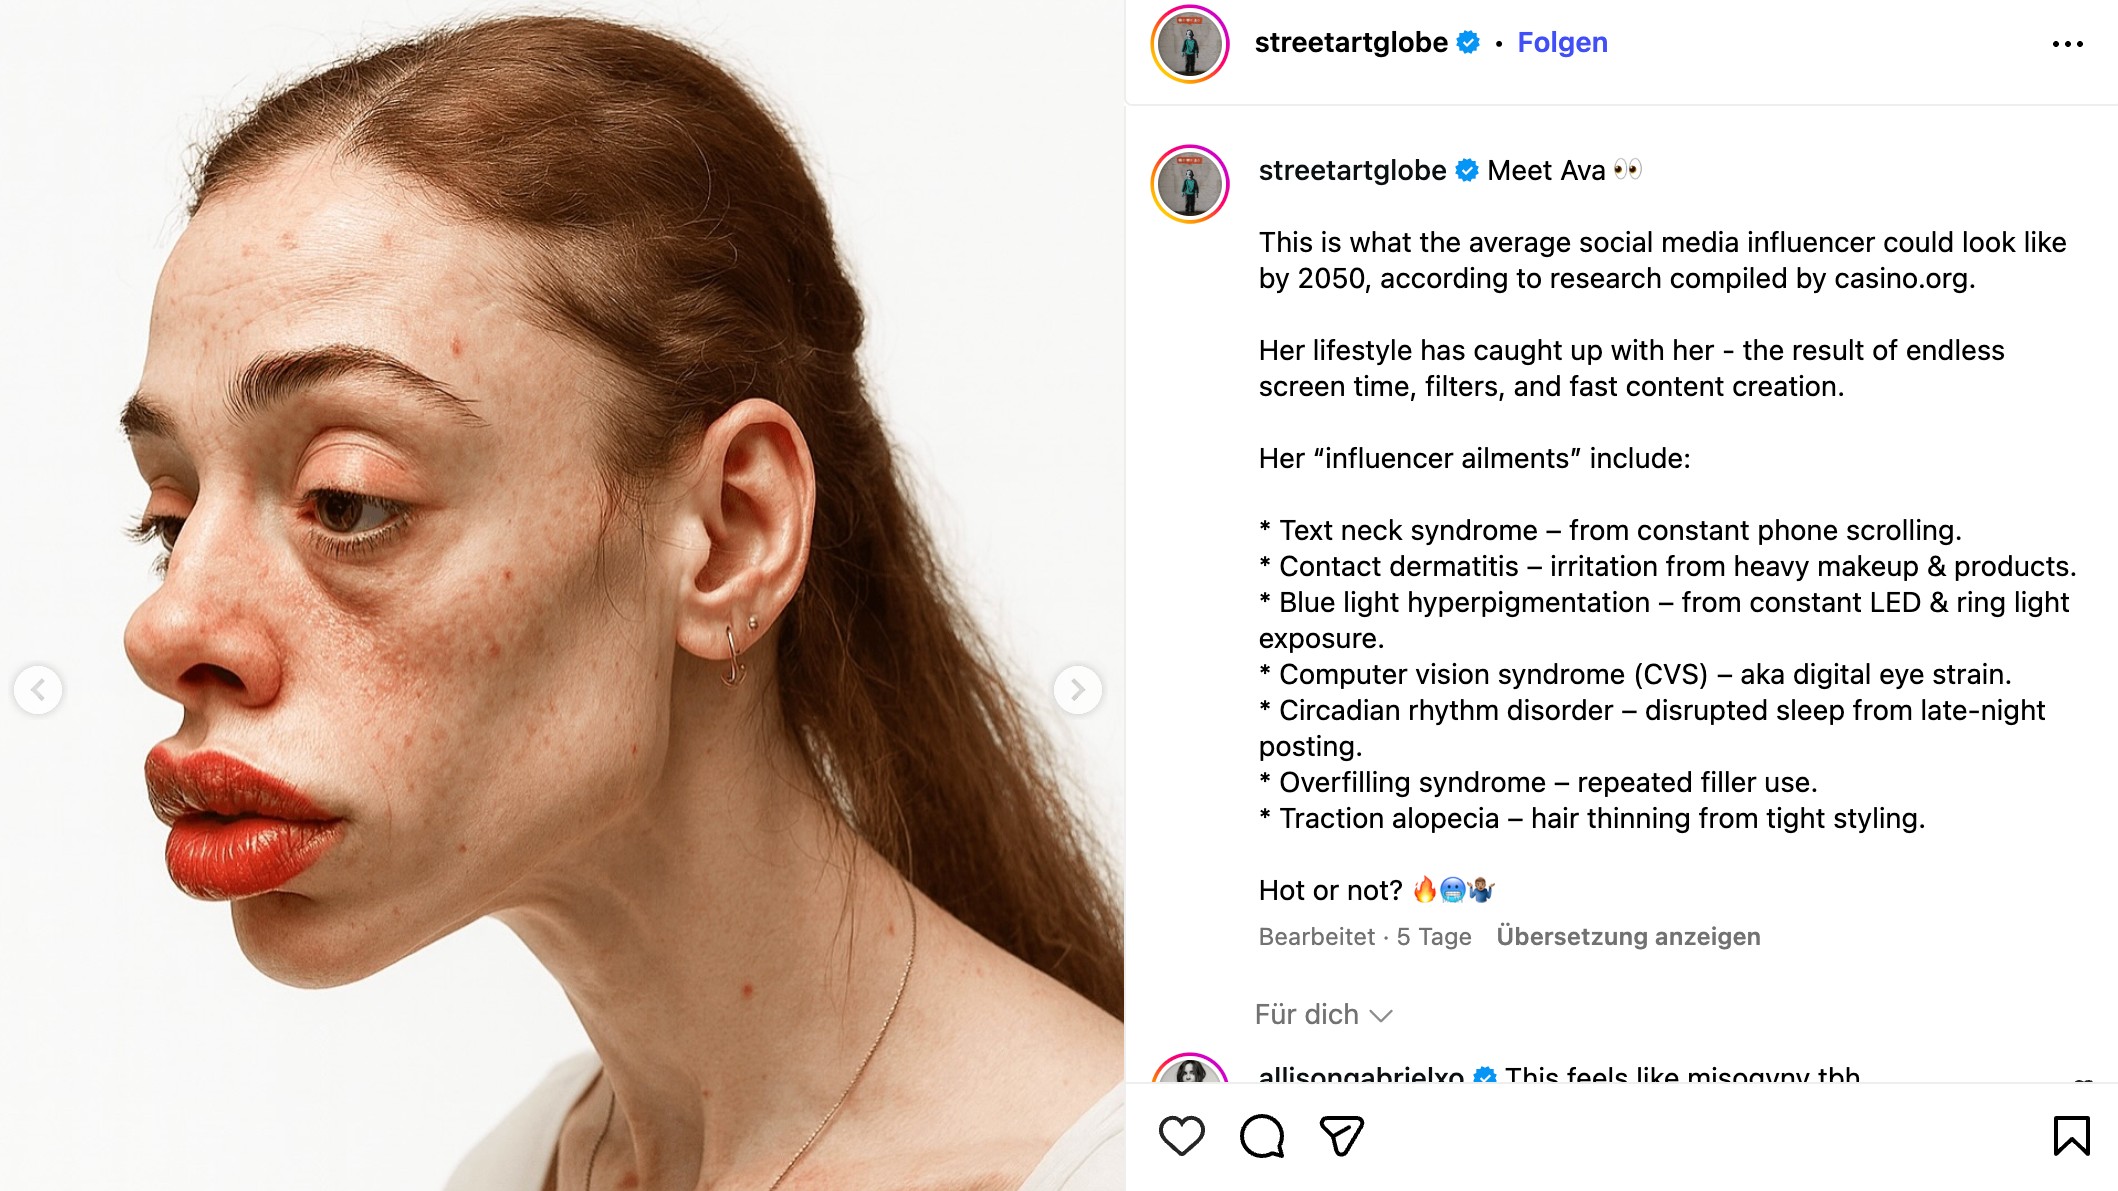Open commenter allisongabrielxo's profile
Image resolution: width=2118 pixels, height=1191 pixels.
[x=1360, y=1074]
